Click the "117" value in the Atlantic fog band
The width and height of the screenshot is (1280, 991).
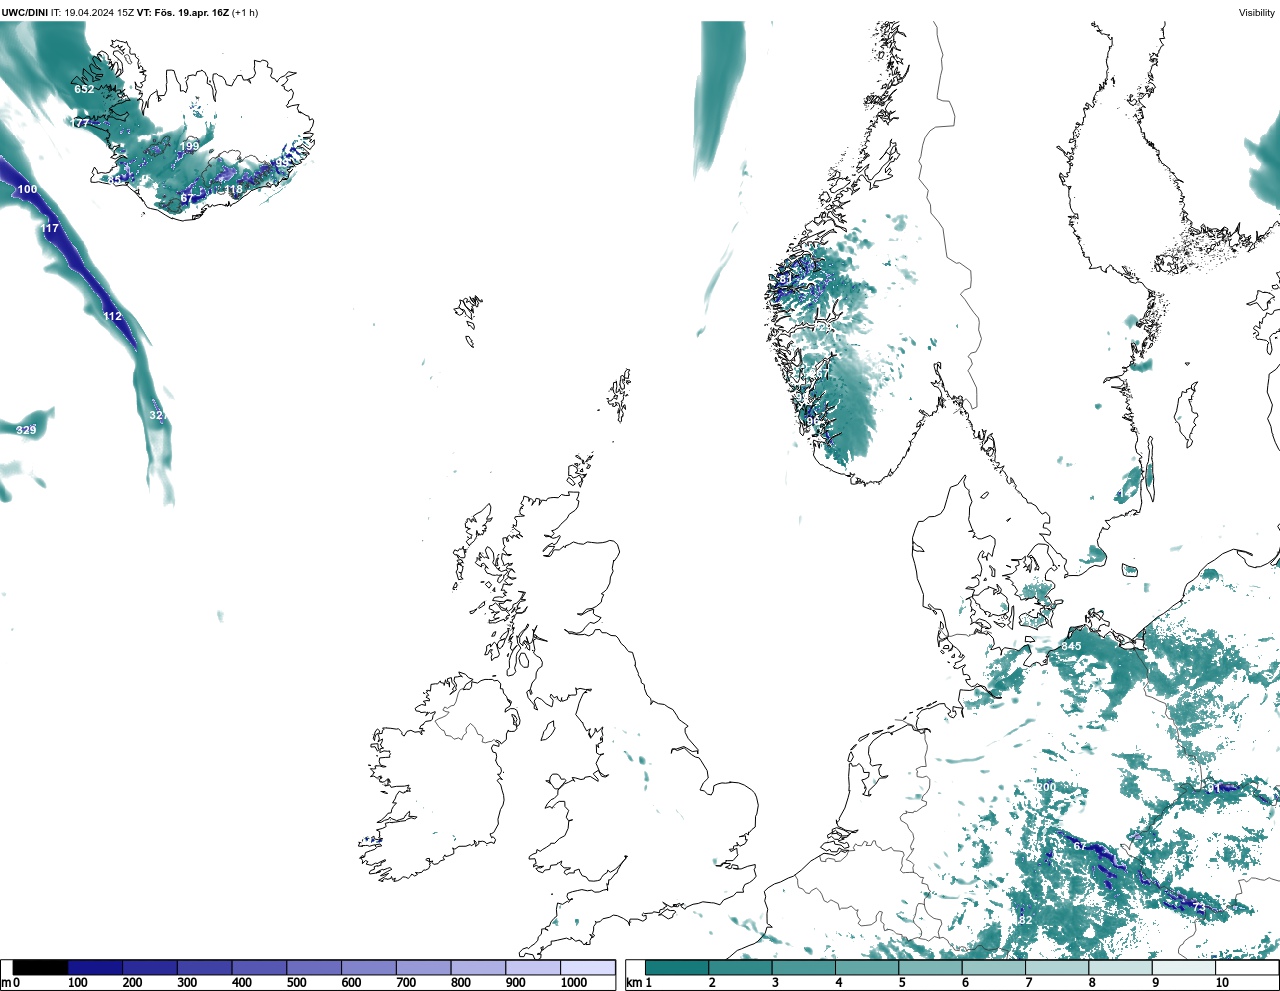49,228
